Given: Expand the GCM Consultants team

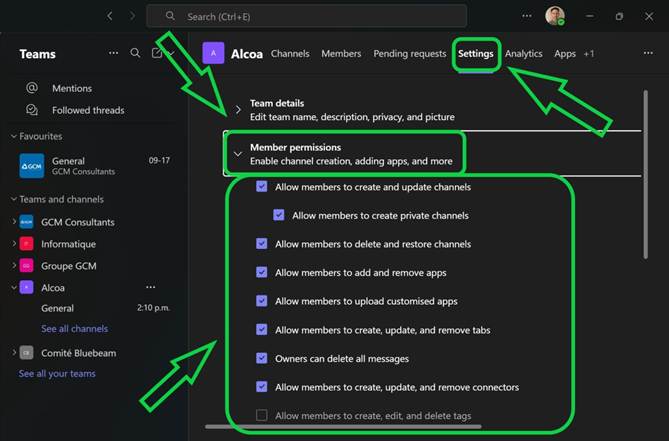Looking at the screenshot, I should pos(14,222).
